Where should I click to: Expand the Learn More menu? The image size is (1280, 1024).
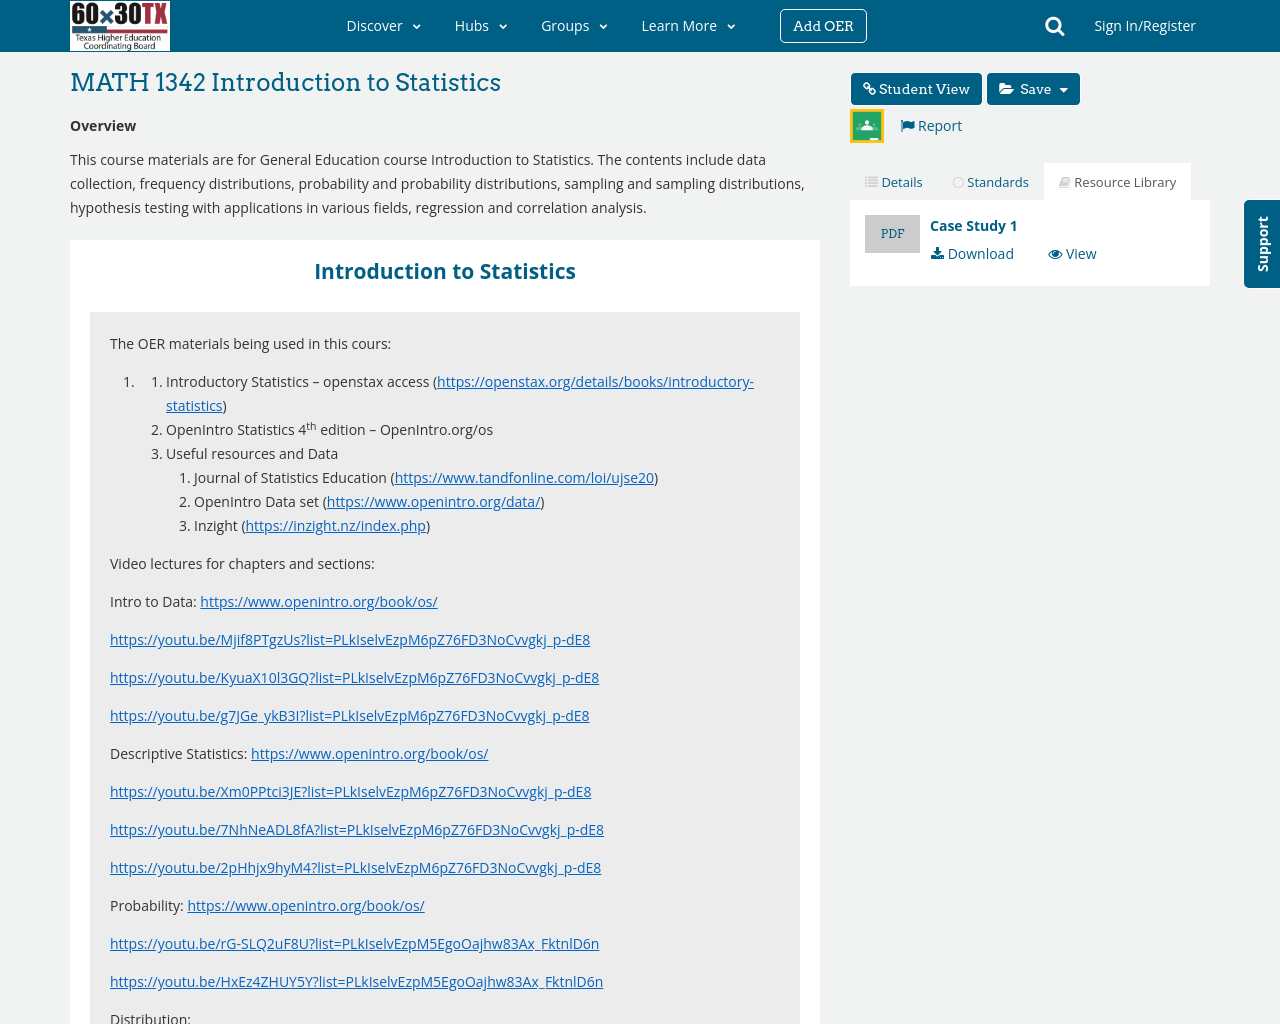point(688,26)
